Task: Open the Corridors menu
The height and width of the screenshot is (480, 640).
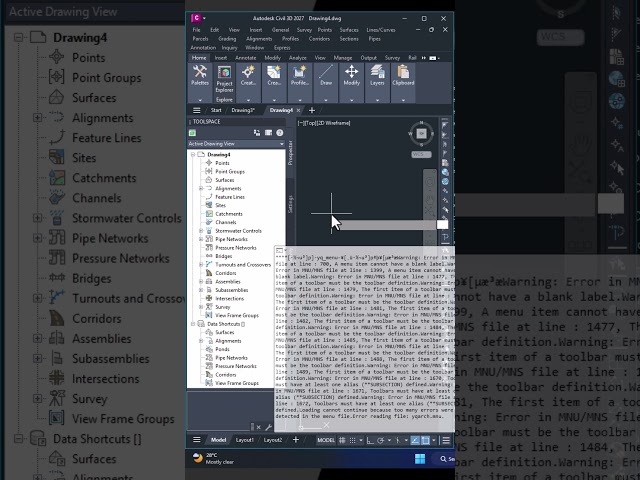Action: click(x=319, y=39)
